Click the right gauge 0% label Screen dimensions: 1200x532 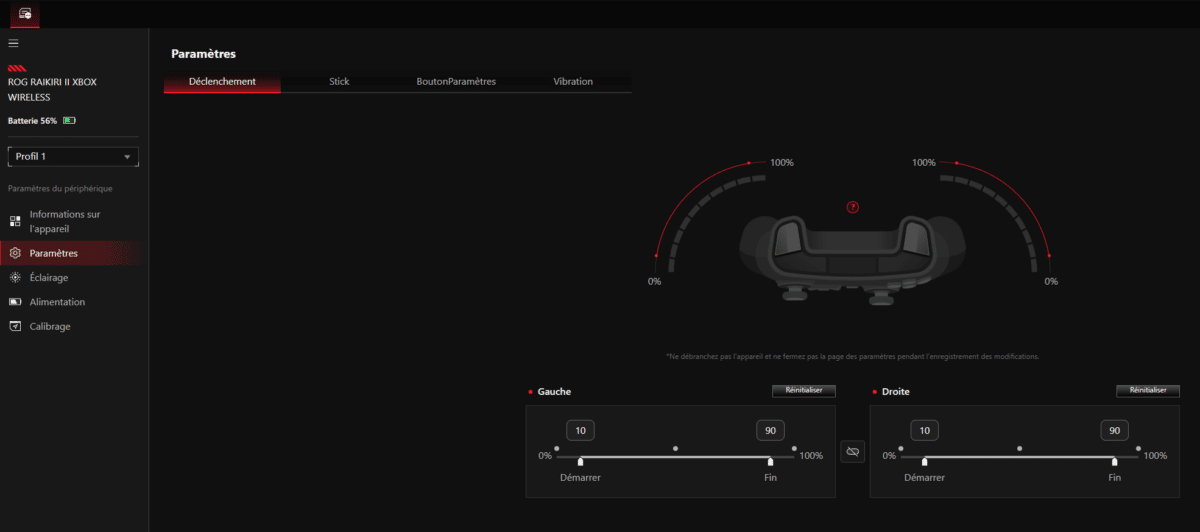1051,282
